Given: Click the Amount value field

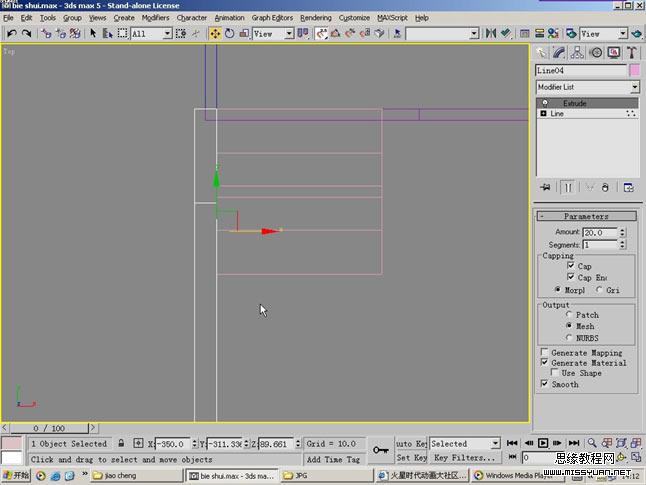Looking at the screenshot, I should (600, 232).
